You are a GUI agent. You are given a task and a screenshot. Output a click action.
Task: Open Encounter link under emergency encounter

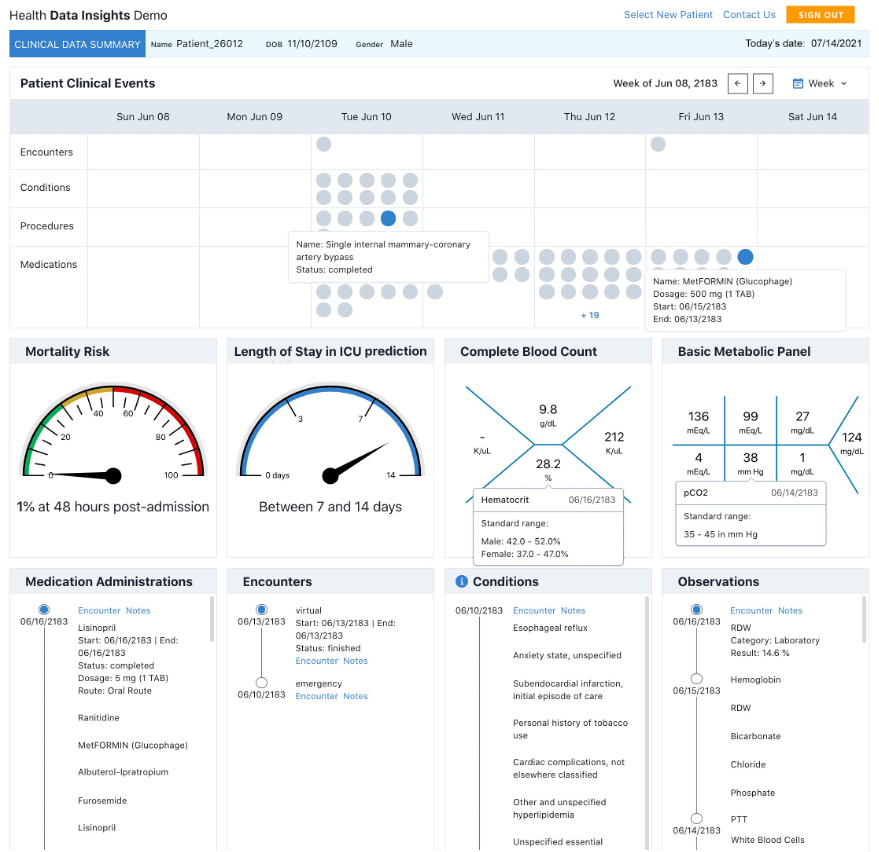tap(317, 696)
